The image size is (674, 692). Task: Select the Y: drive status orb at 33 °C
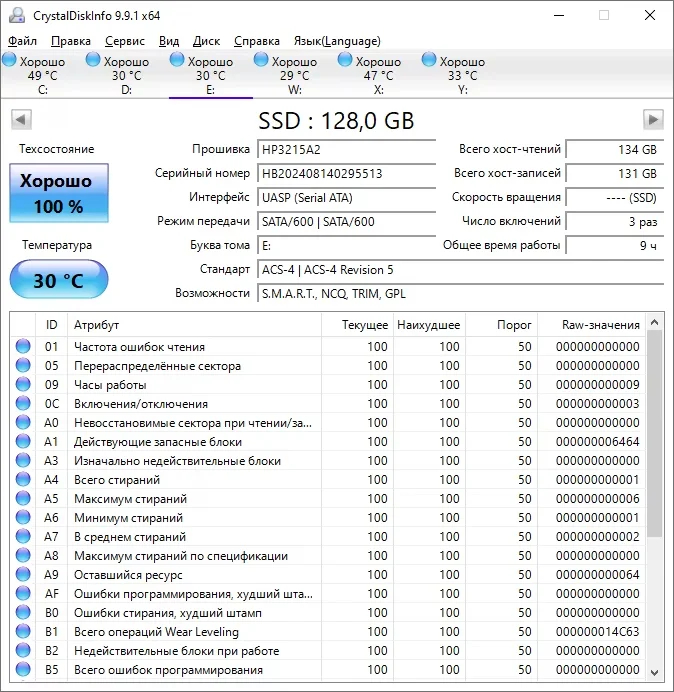(429, 60)
